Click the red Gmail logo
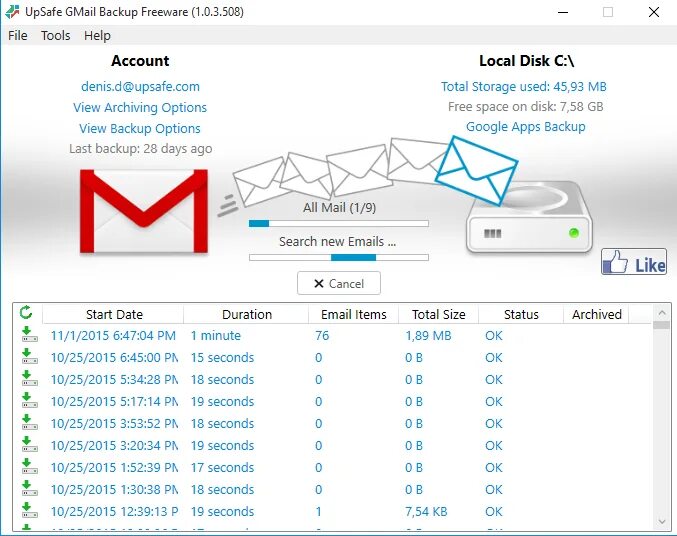Image resolution: width=677 pixels, height=536 pixels. (144, 211)
